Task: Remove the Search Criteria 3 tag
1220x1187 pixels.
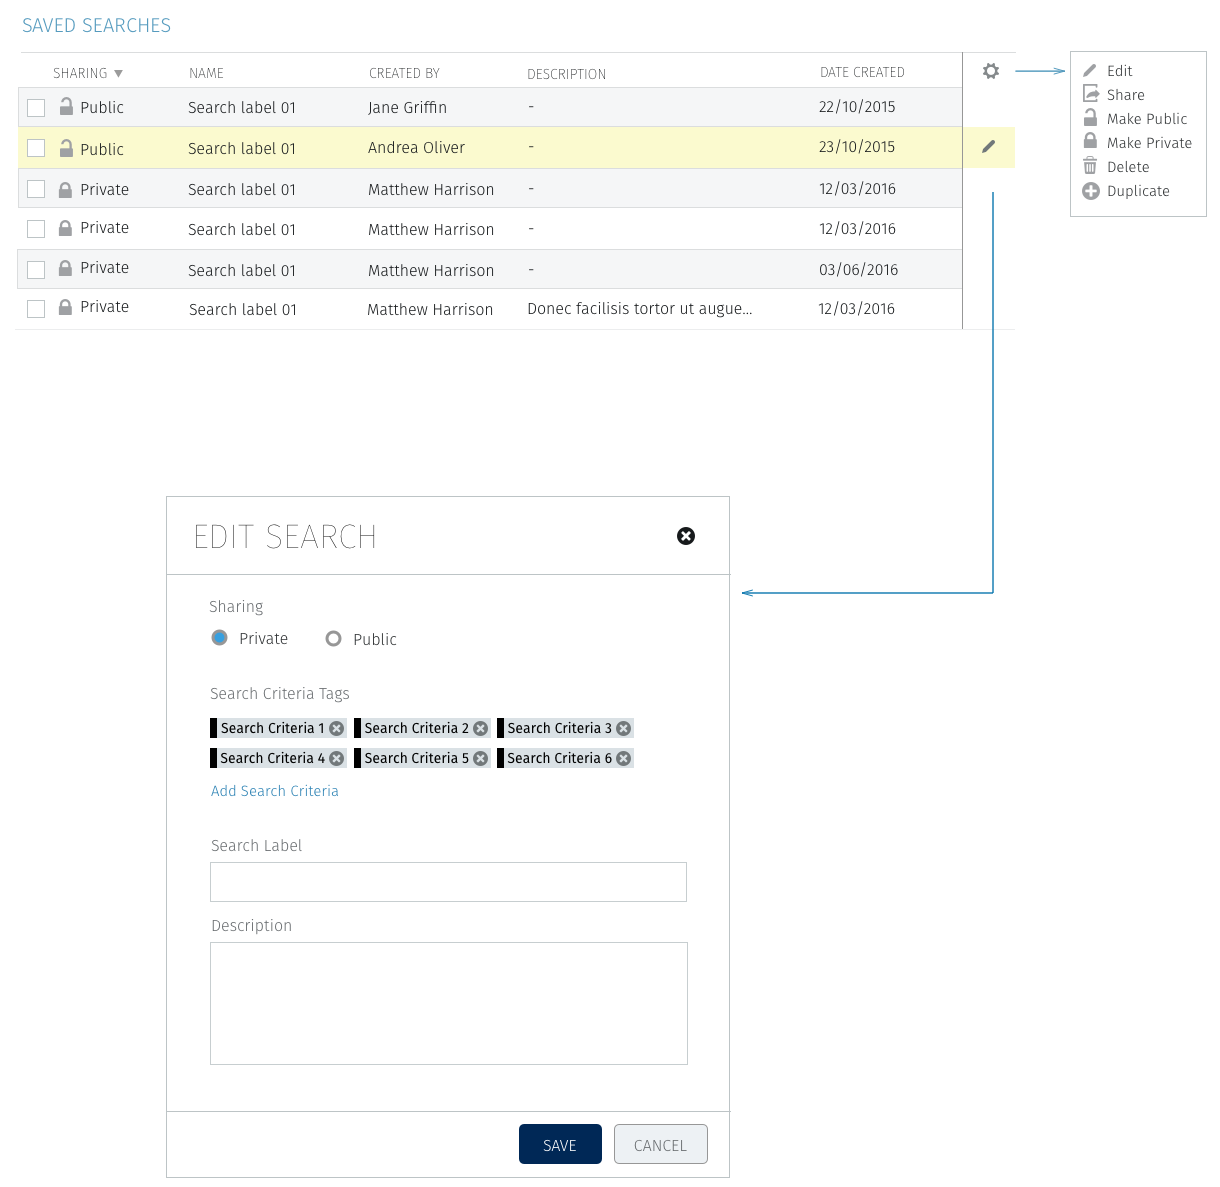Action: (623, 728)
